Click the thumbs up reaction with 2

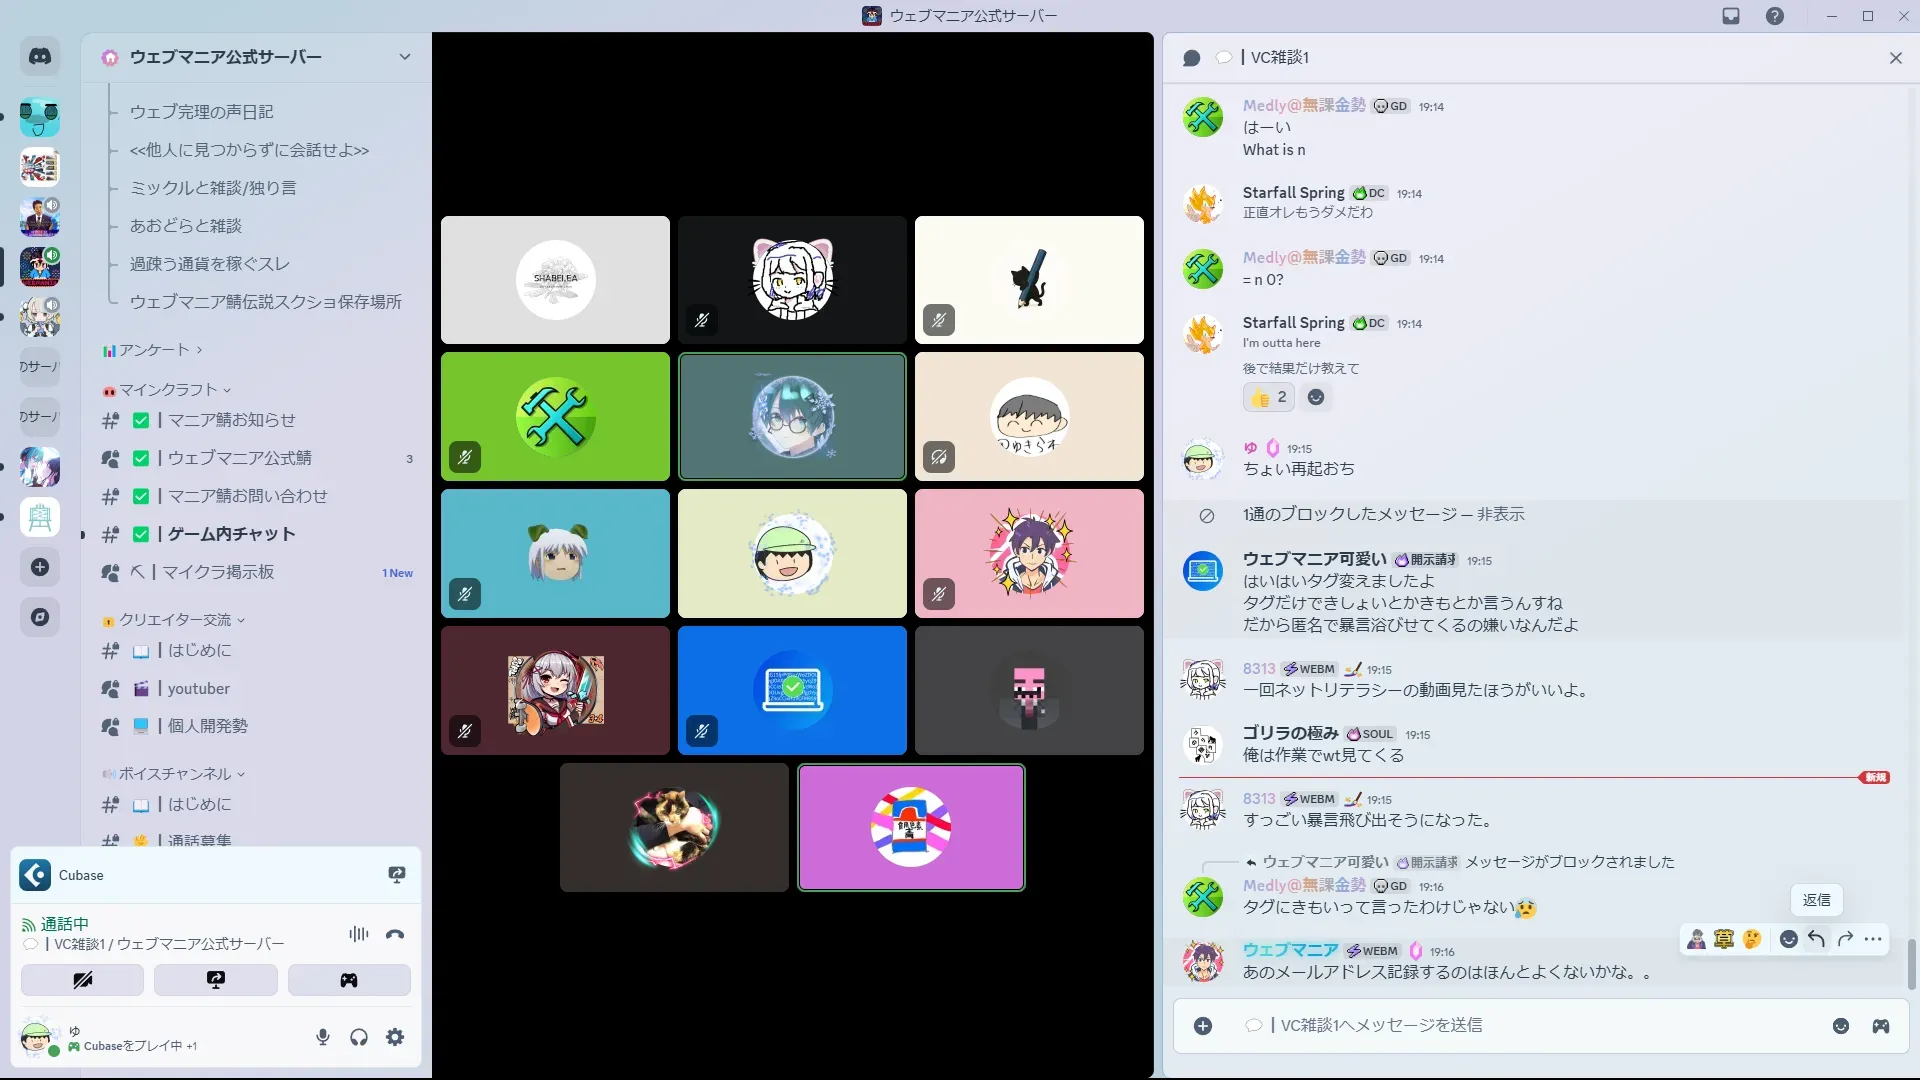1269,397
